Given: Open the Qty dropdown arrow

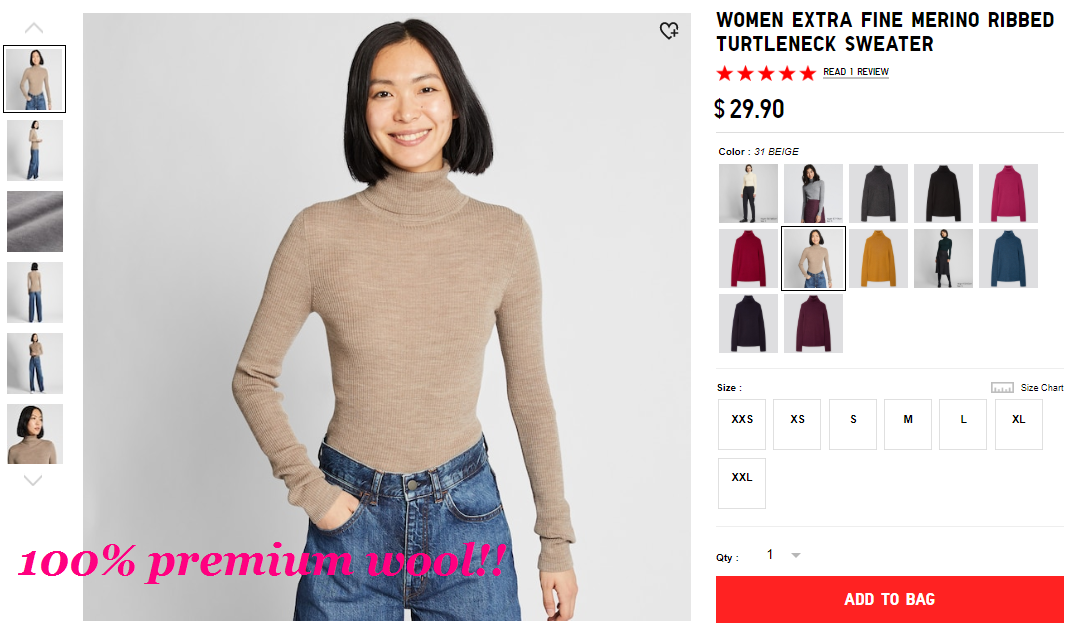Looking at the screenshot, I should (x=796, y=555).
